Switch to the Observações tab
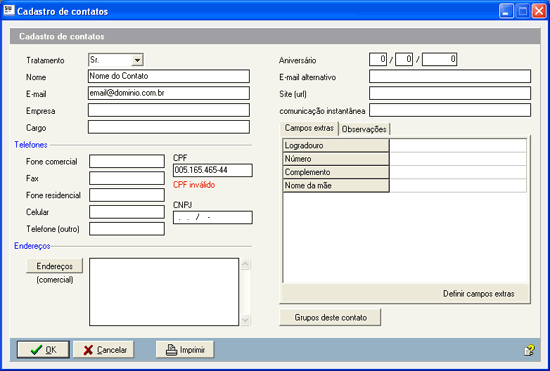This screenshot has height=371, width=550. pos(364,129)
